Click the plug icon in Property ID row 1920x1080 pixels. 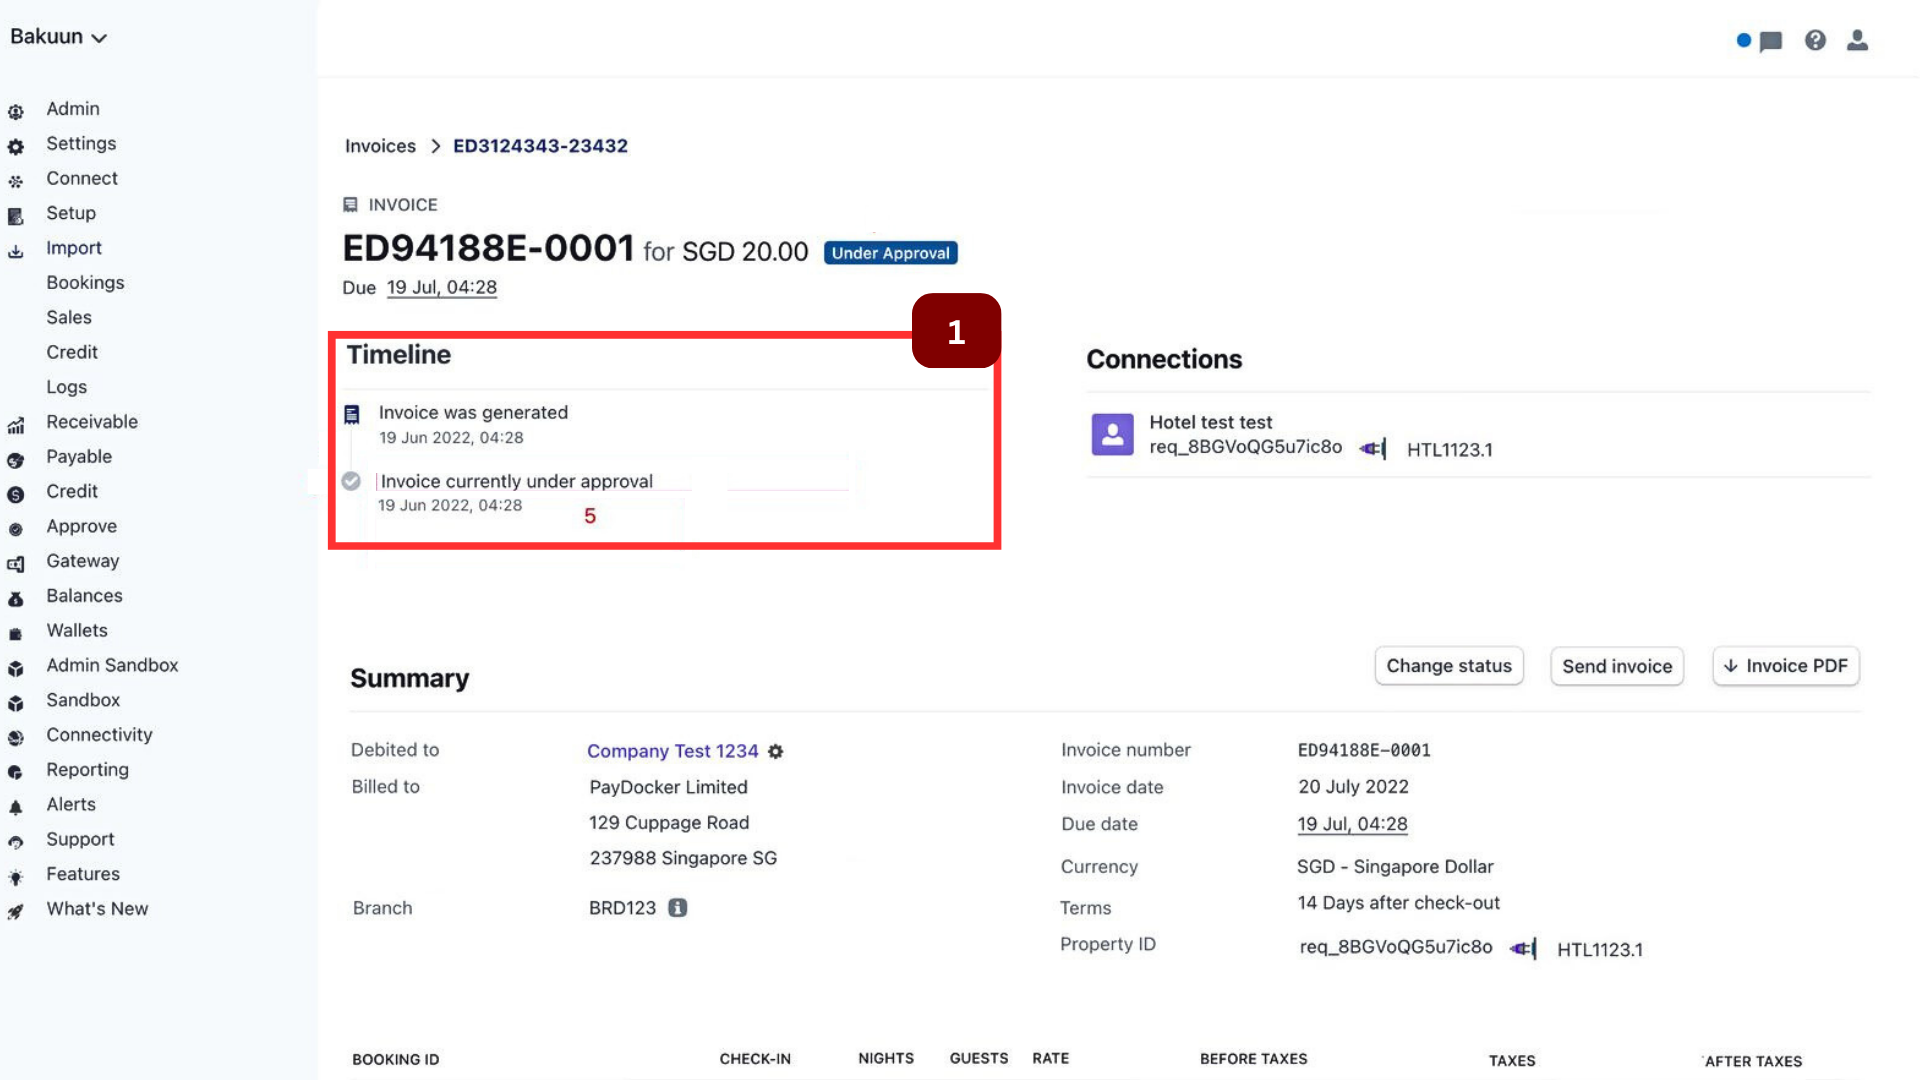1524,949
